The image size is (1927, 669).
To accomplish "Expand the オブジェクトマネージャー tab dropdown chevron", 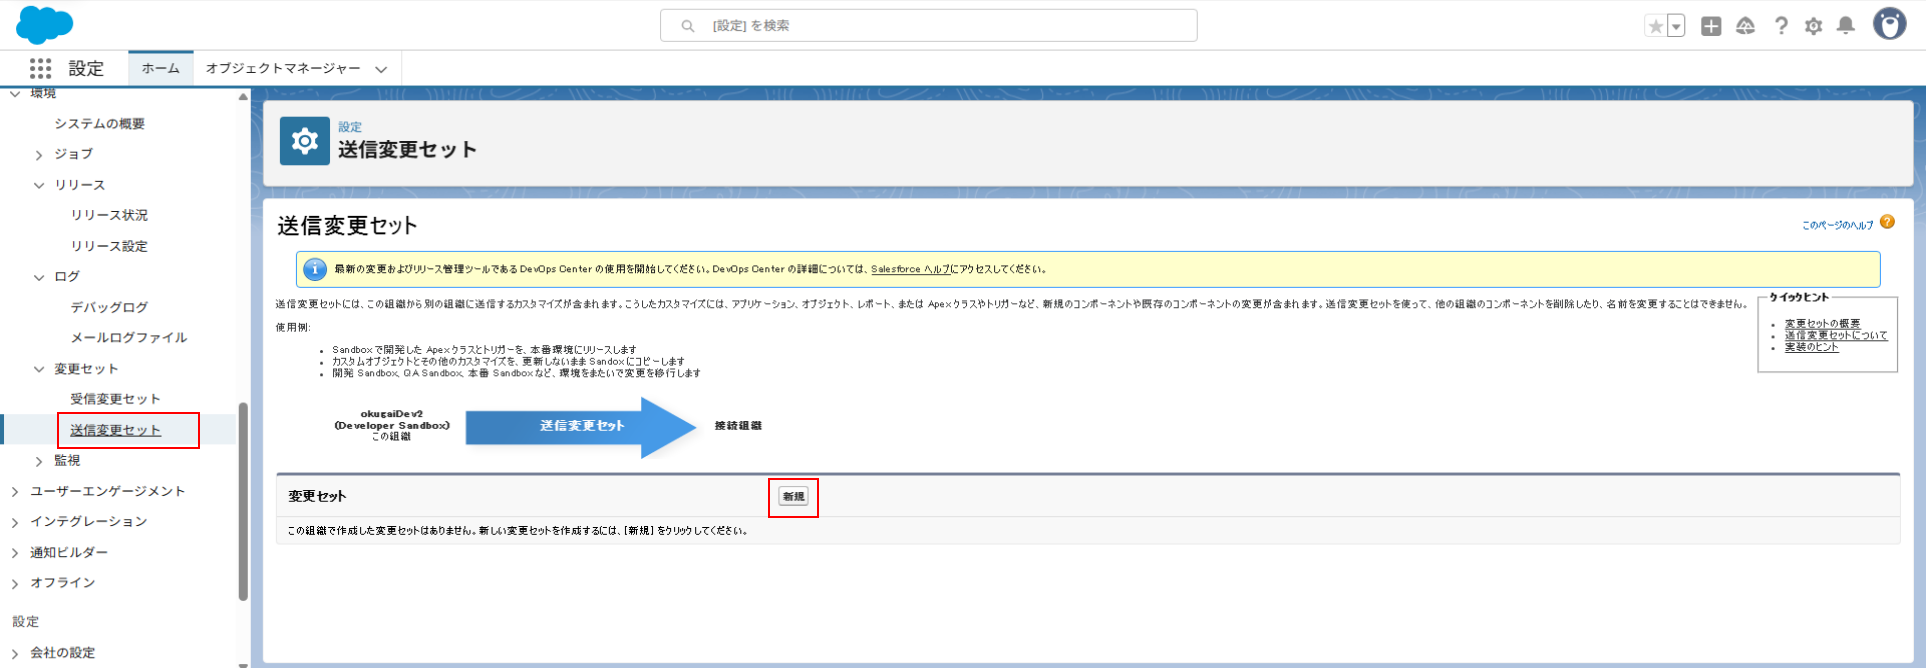I will click(x=381, y=69).
